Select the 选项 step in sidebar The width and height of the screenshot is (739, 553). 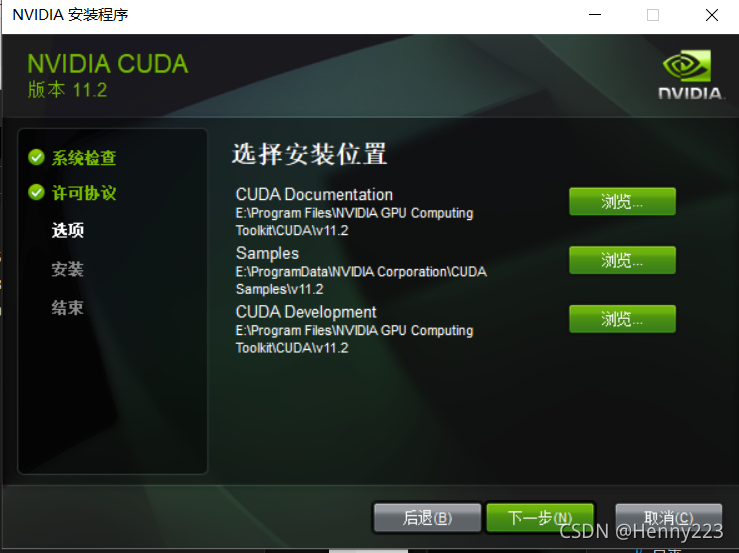tap(67, 230)
